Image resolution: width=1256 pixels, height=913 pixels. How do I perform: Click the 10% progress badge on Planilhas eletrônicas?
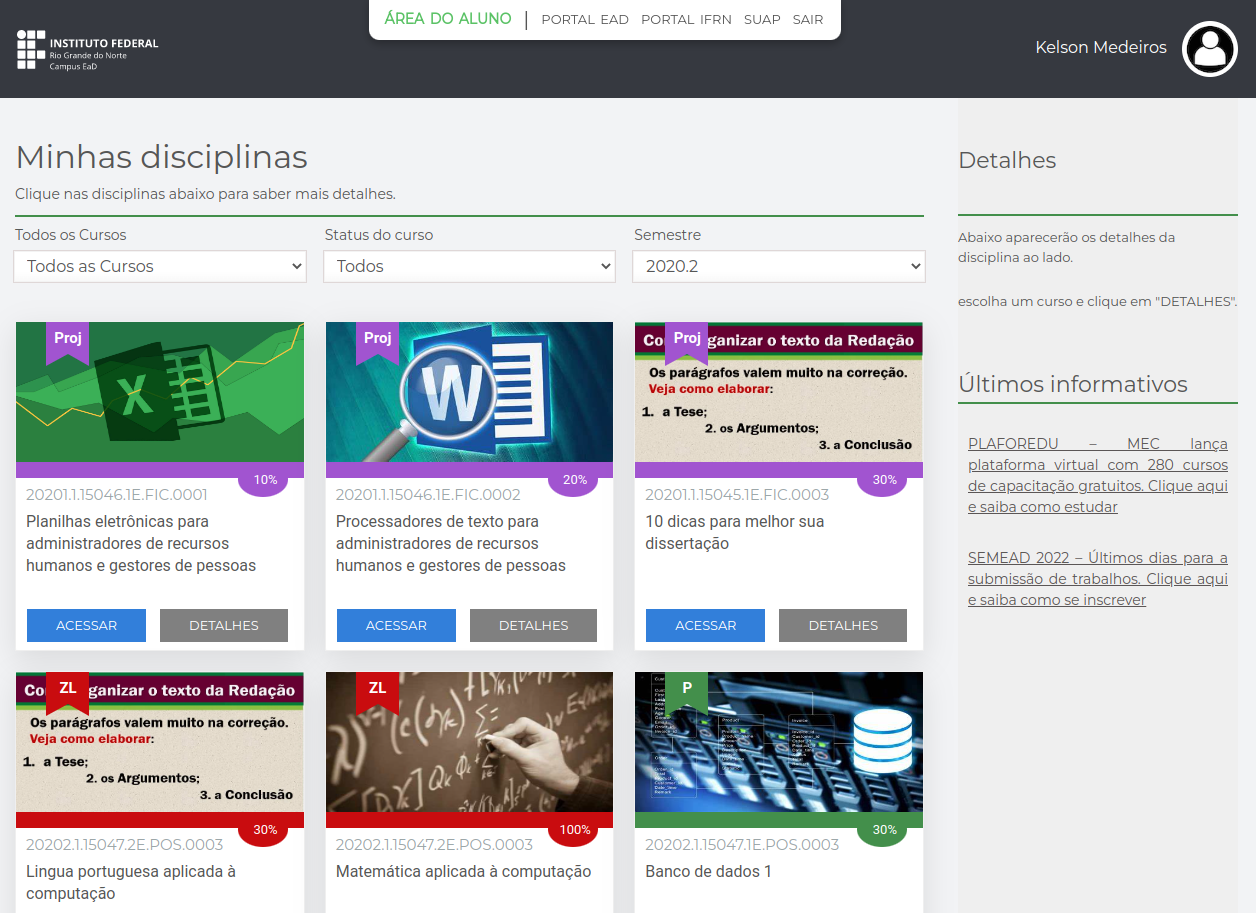[x=265, y=480]
